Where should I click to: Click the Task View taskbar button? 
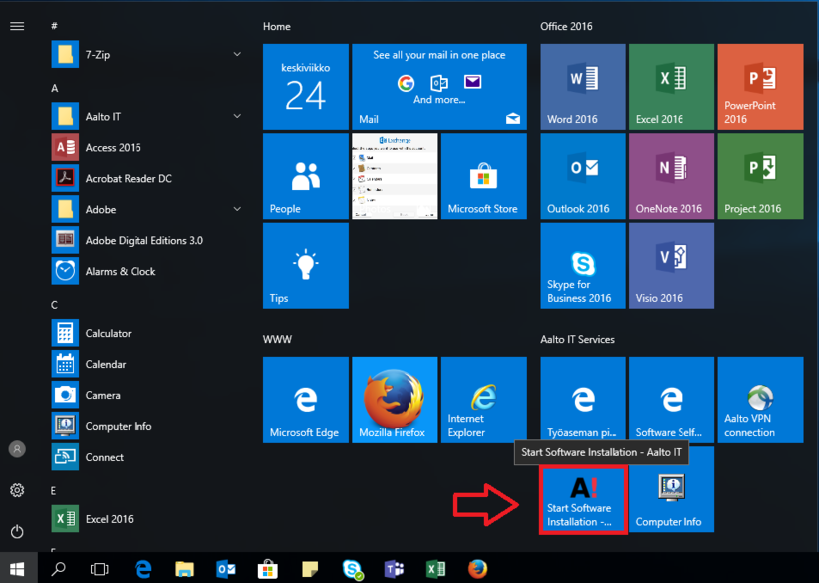[x=100, y=569]
